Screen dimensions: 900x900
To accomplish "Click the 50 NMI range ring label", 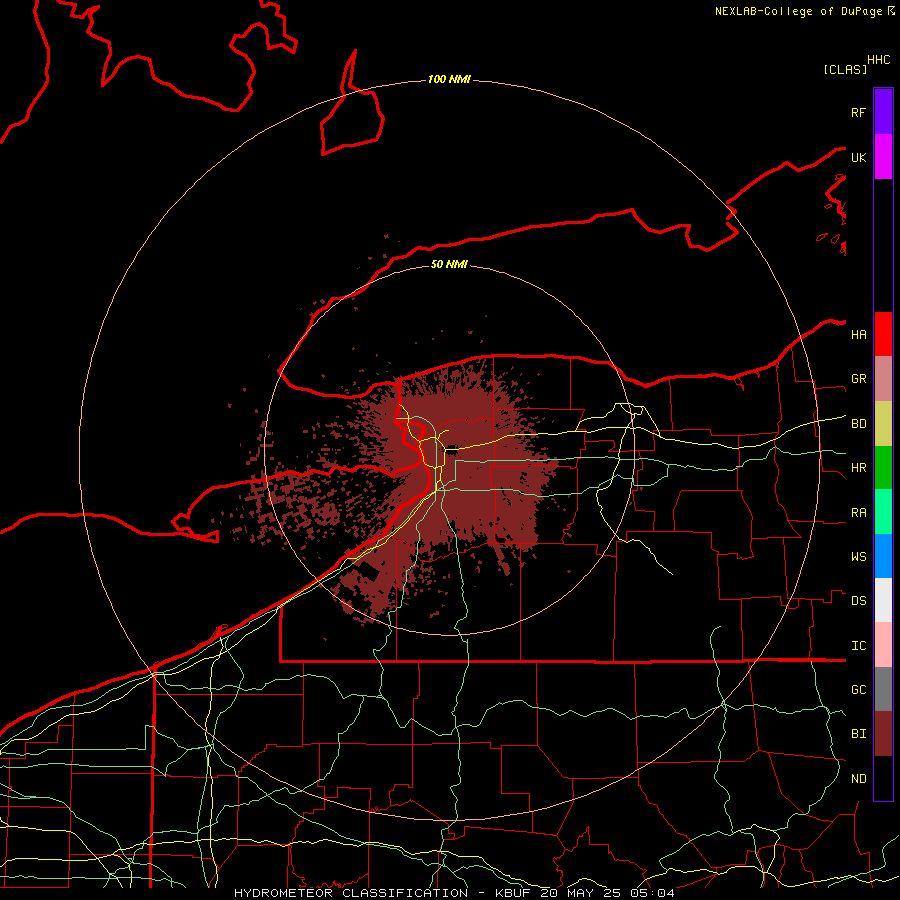I will click(x=449, y=264).
